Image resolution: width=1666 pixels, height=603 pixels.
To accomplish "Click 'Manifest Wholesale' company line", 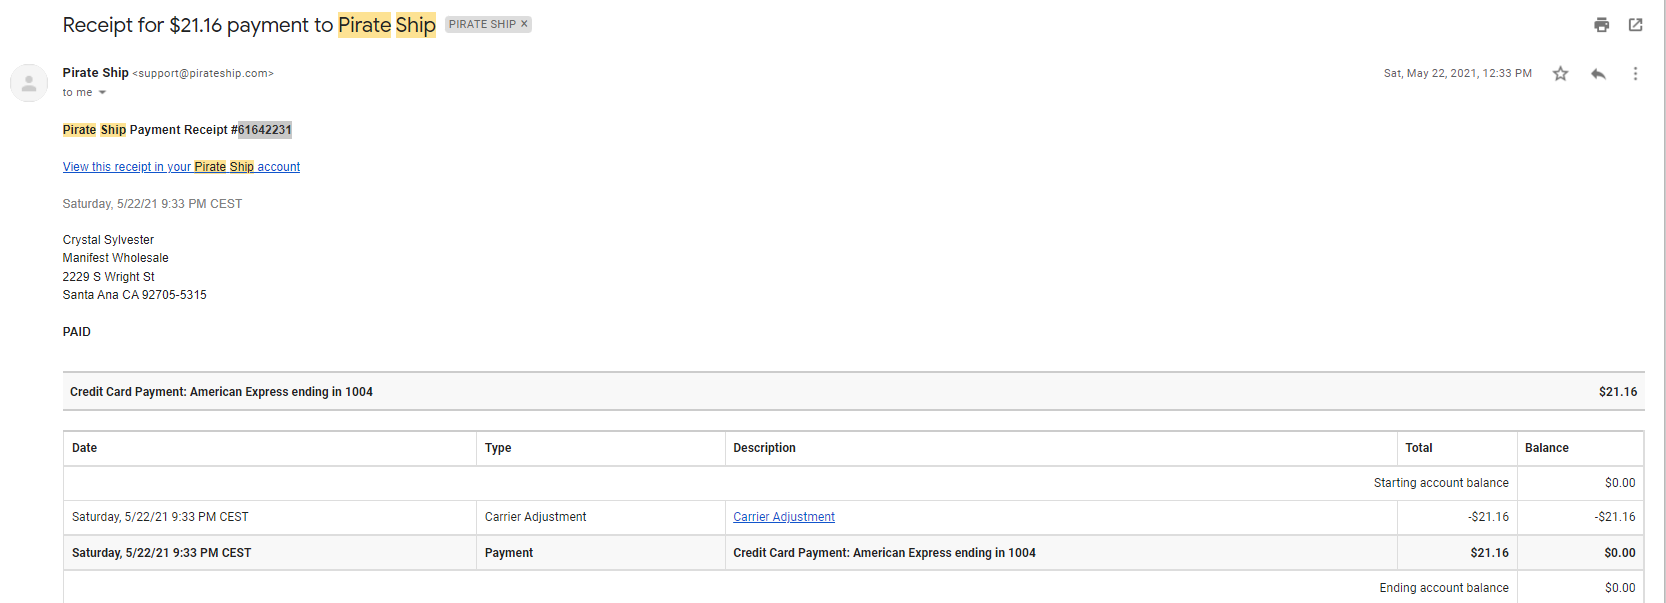I will click(115, 258).
